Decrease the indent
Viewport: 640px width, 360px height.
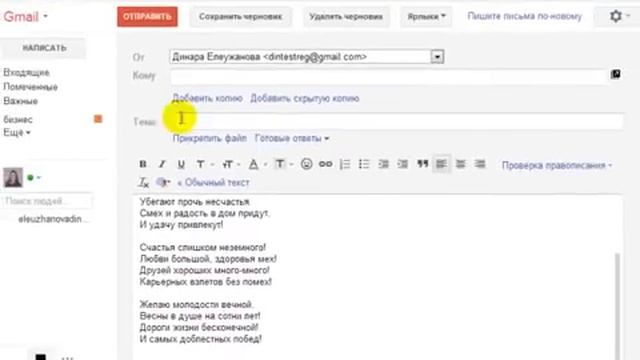[383, 164]
